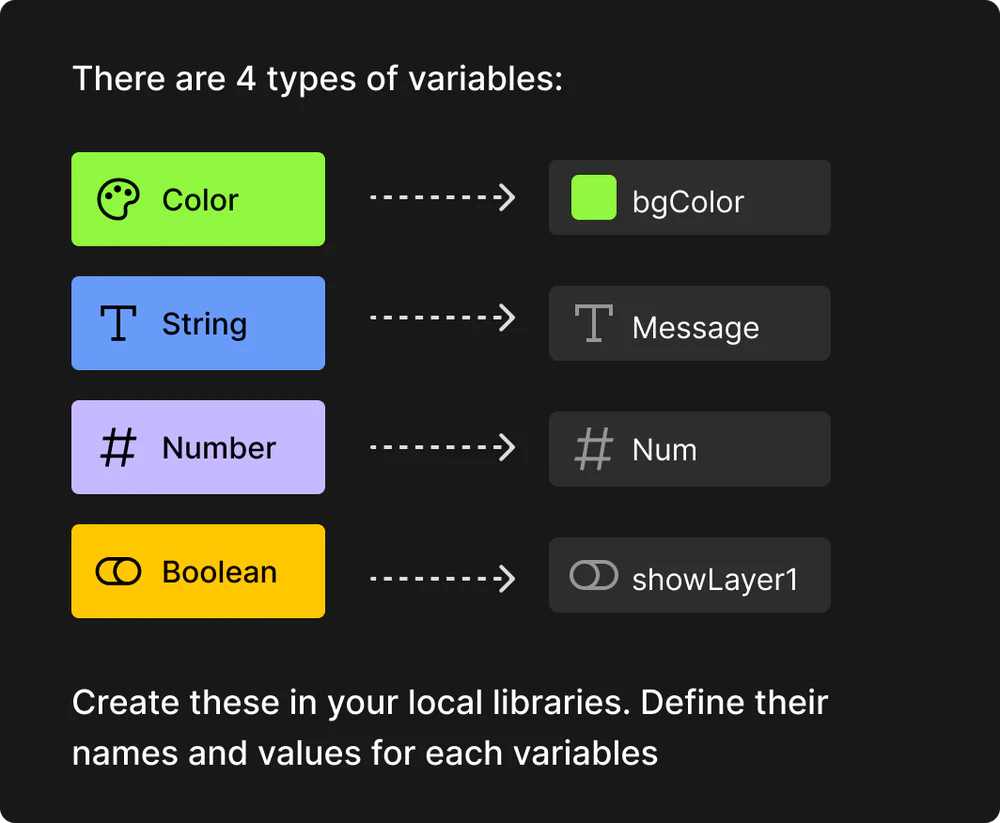Click the palette icon on Color label
The width and height of the screenshot is (1000, 823).
(118, 199)
